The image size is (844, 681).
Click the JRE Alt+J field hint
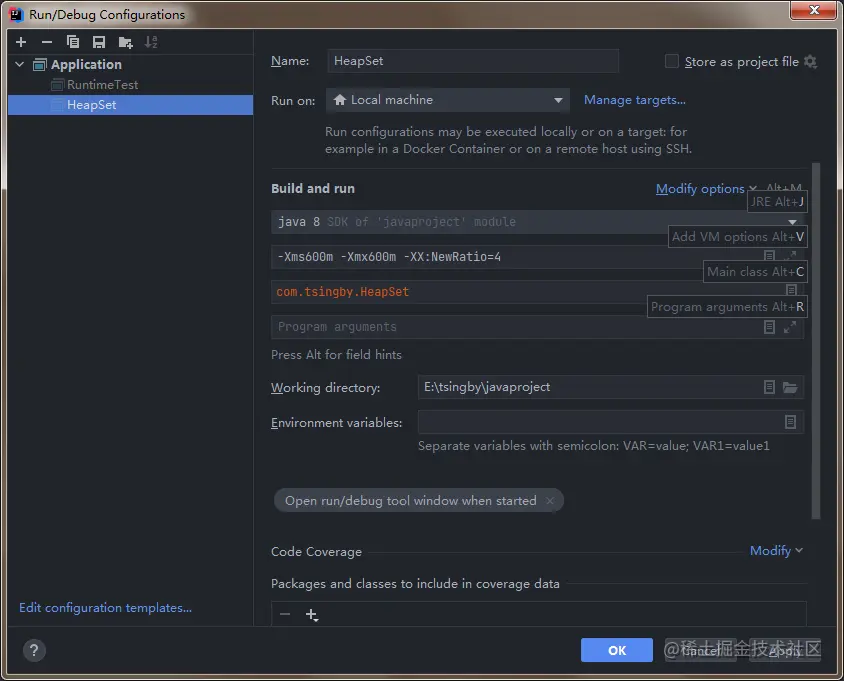click(x=777, y=202)
